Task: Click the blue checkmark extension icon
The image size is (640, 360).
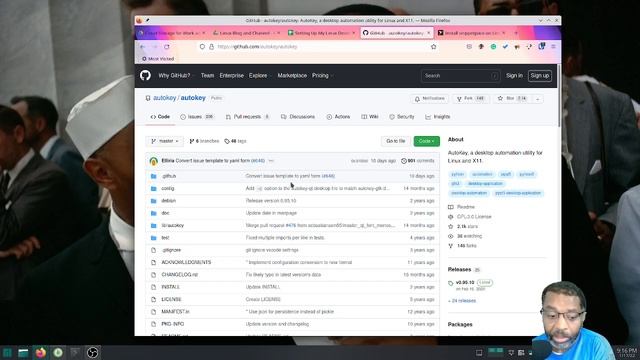Action: (505, 47)
